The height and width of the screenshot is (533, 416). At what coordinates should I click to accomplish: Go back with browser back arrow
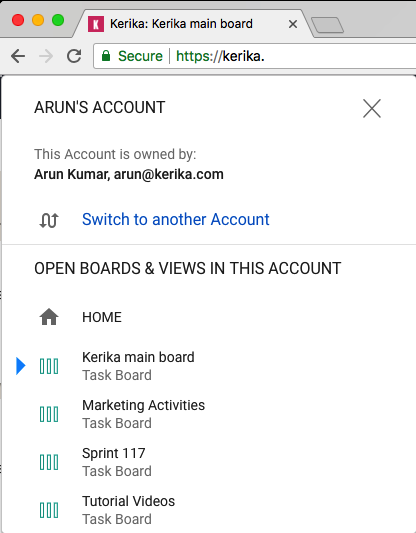coord(18,56)
